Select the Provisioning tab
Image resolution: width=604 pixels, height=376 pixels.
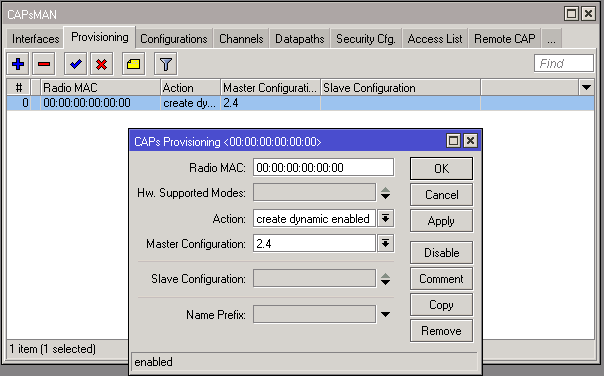[100, 37]
